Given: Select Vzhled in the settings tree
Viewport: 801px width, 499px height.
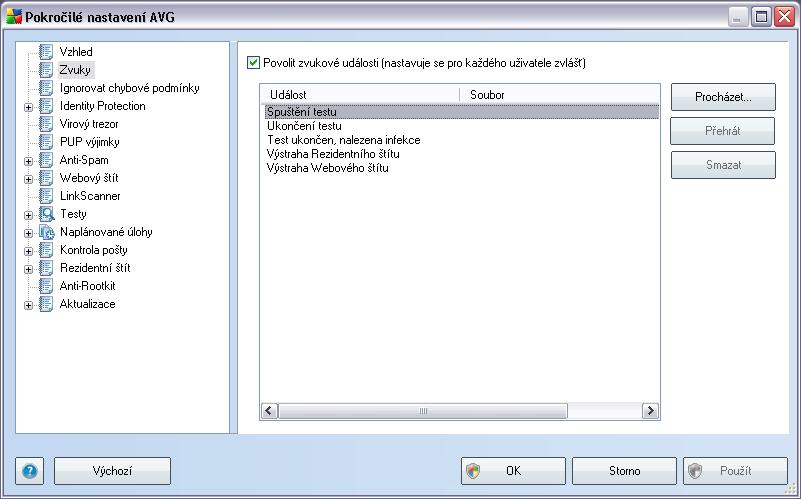Looking at the screenshot, I should point(76,52).
